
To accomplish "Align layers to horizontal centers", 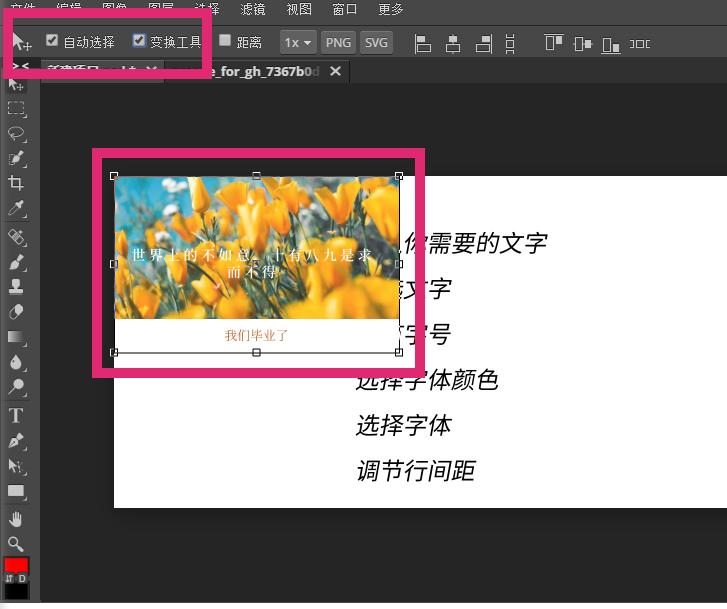I will pyautogui.click(x=453, y=44).
